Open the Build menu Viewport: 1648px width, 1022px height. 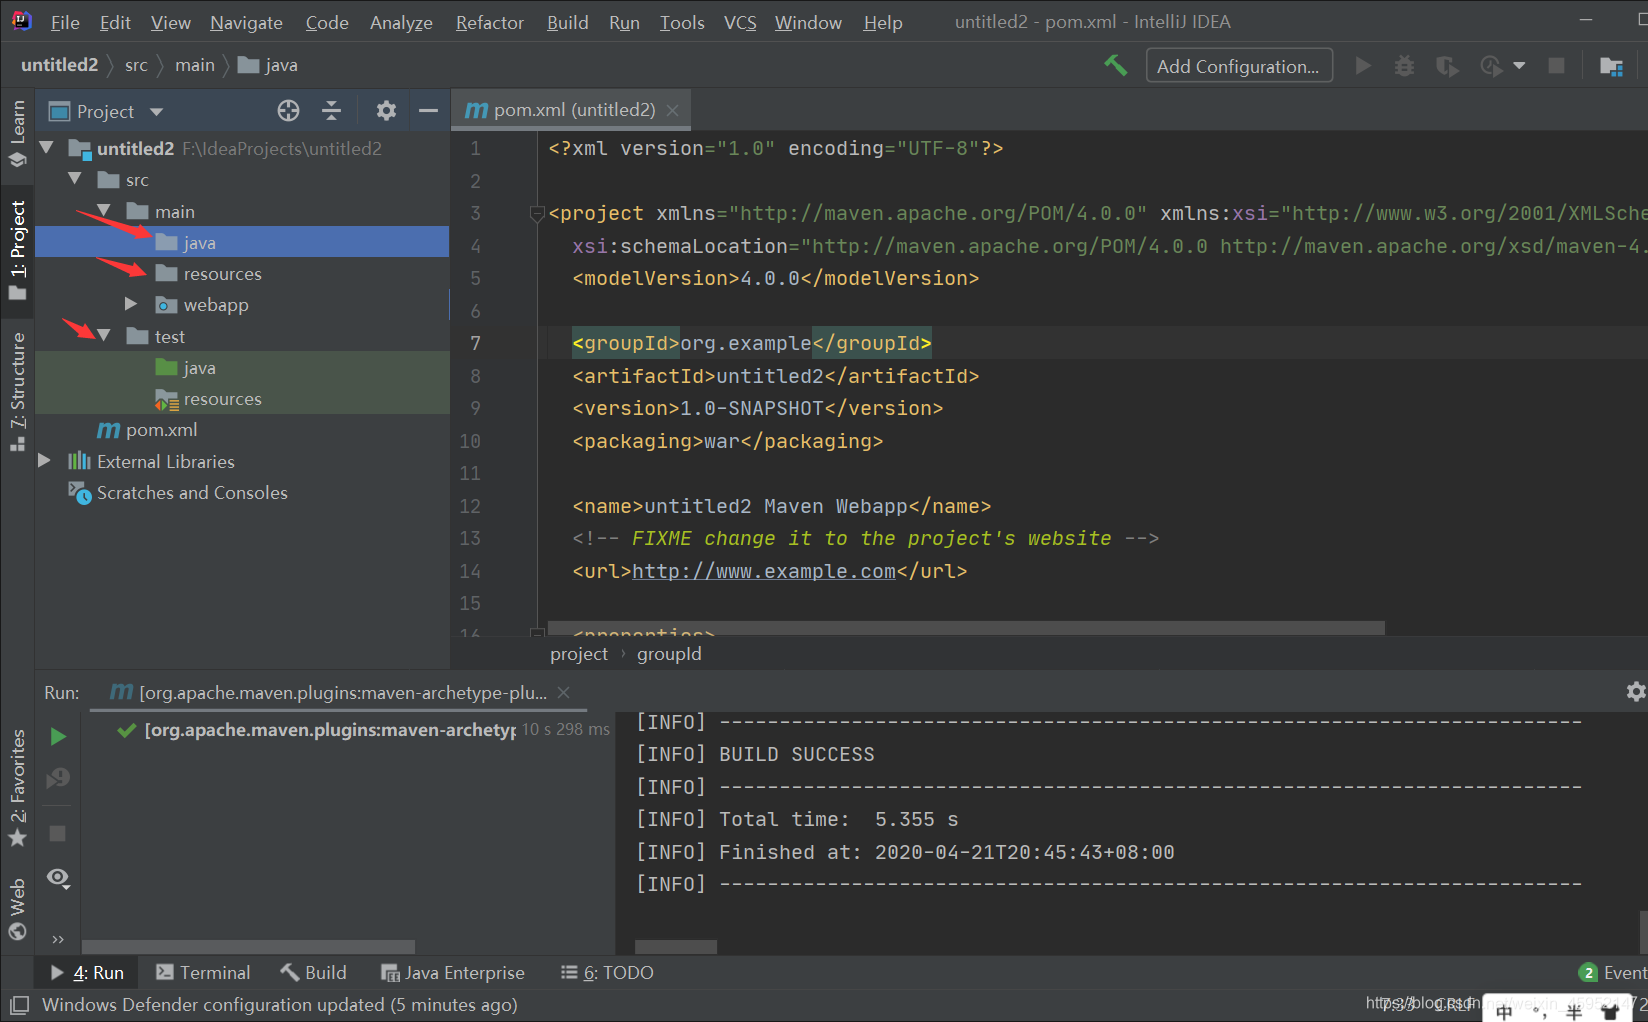pos(567,22)
